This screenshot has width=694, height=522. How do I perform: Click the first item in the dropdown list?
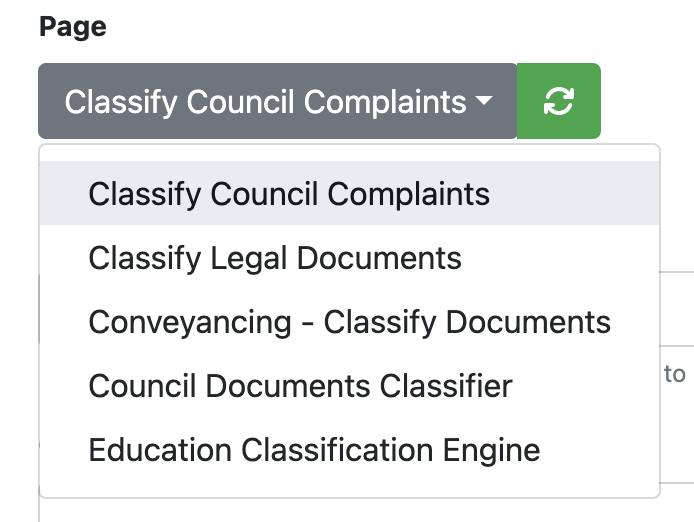(289, 193)
